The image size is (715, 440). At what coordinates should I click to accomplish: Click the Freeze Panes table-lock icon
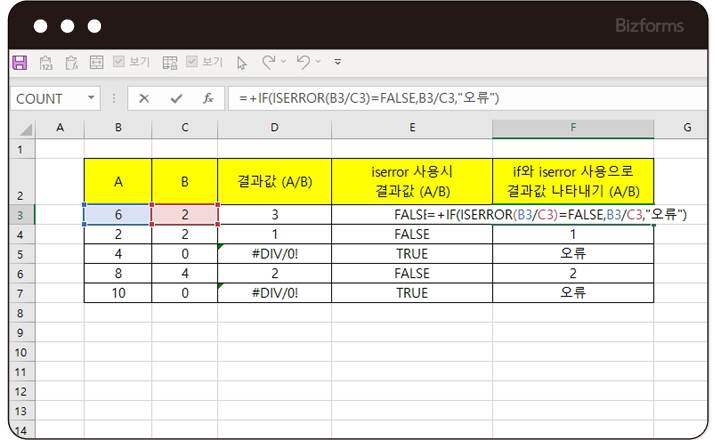pos(170,62)
